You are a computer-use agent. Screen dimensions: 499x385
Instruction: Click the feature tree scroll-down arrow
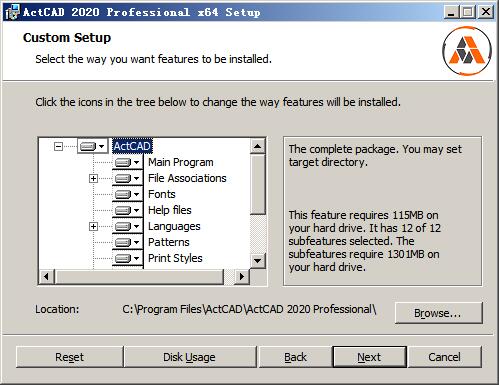[x=258, y=260]
